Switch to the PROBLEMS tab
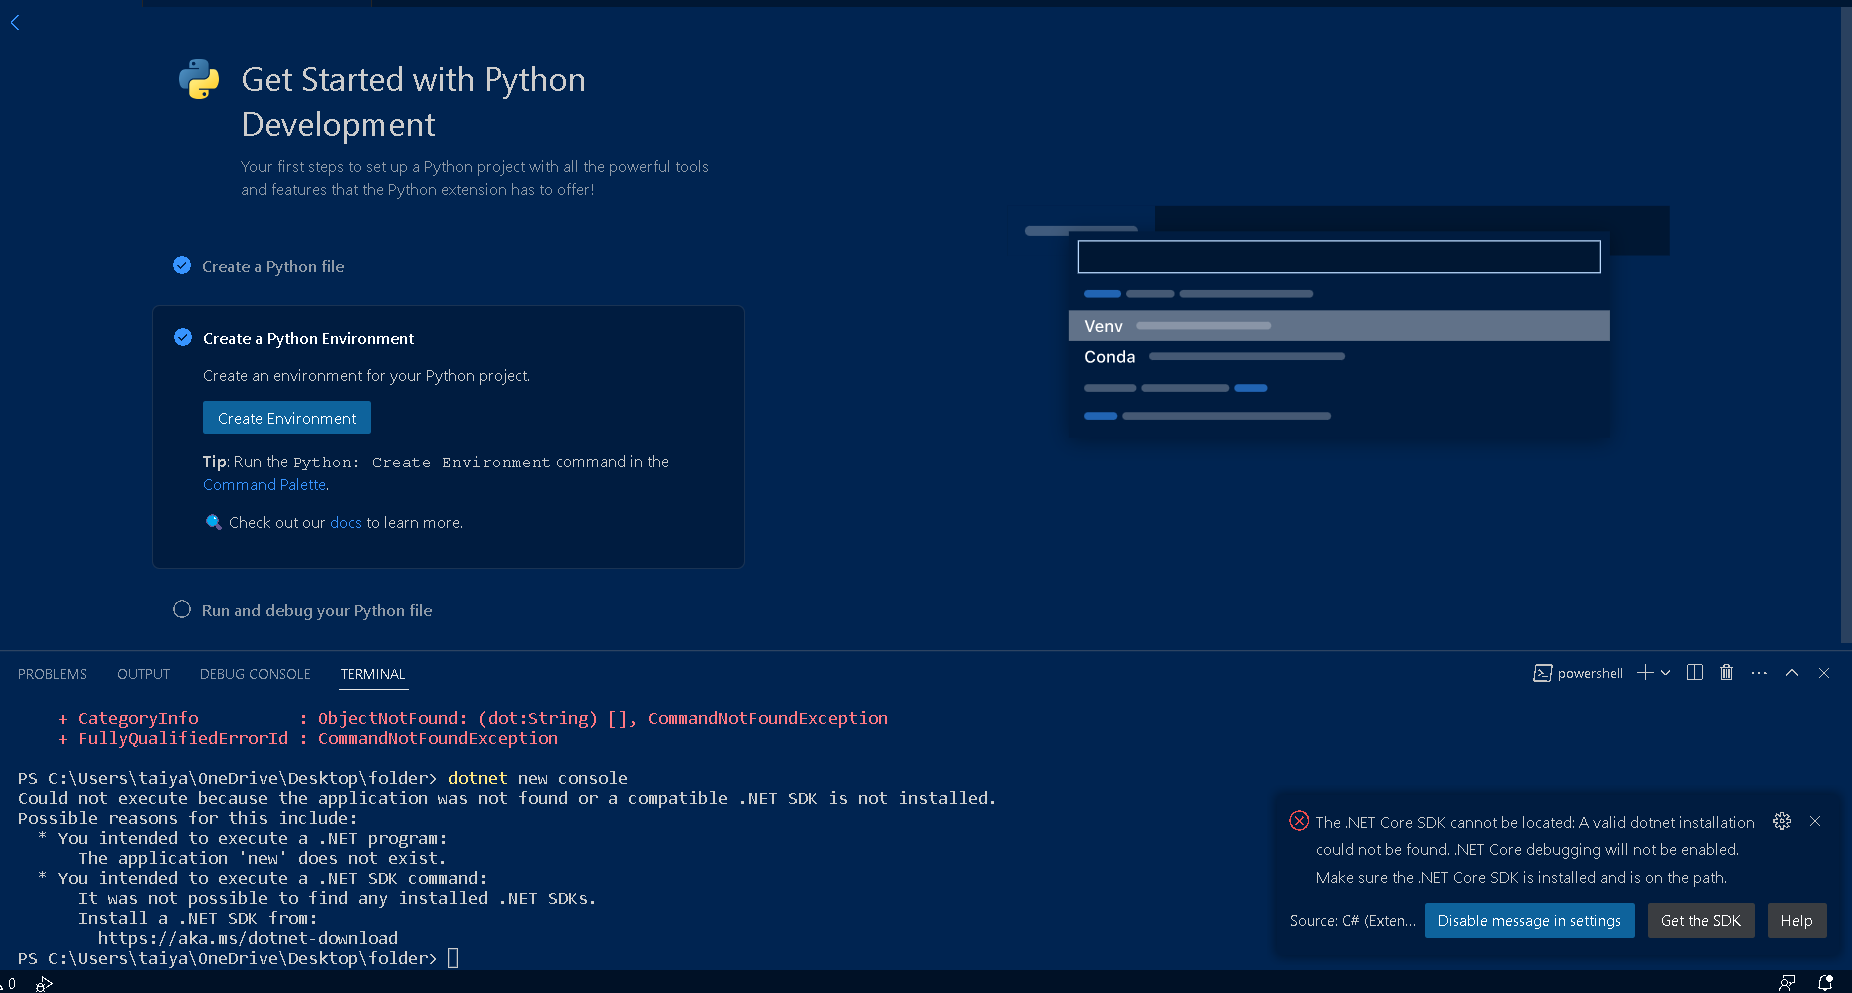1852x993 pixels. (52, 673)
